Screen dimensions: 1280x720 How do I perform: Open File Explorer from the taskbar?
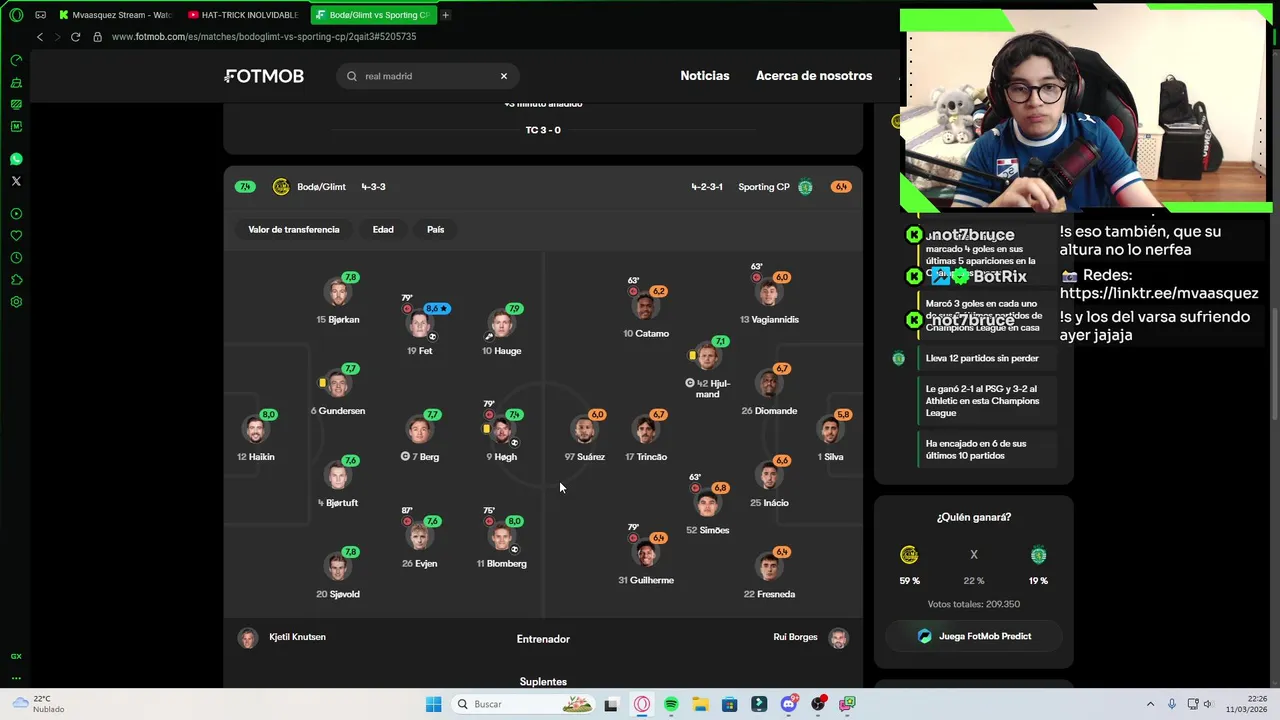pyautogui.click(x=700, y=704)
